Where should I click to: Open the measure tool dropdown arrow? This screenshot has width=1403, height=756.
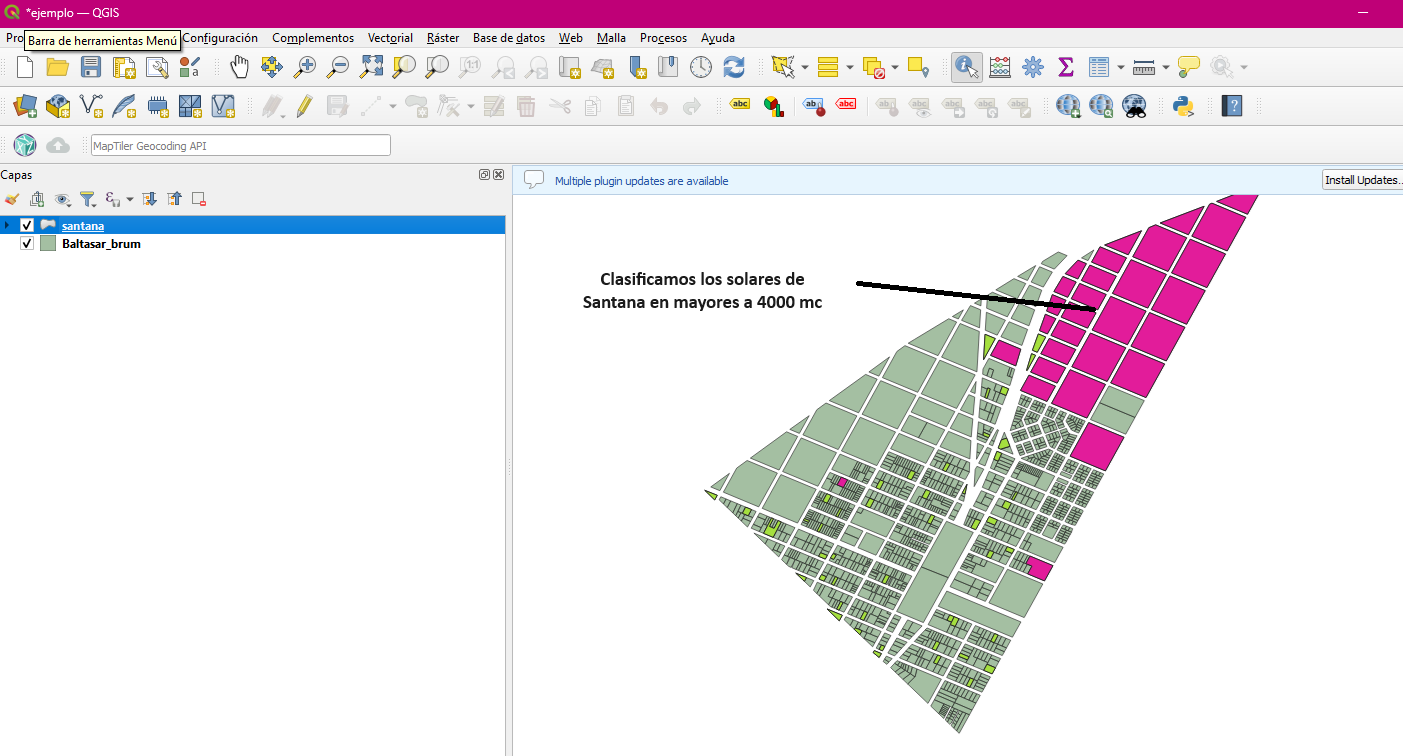1166,68
